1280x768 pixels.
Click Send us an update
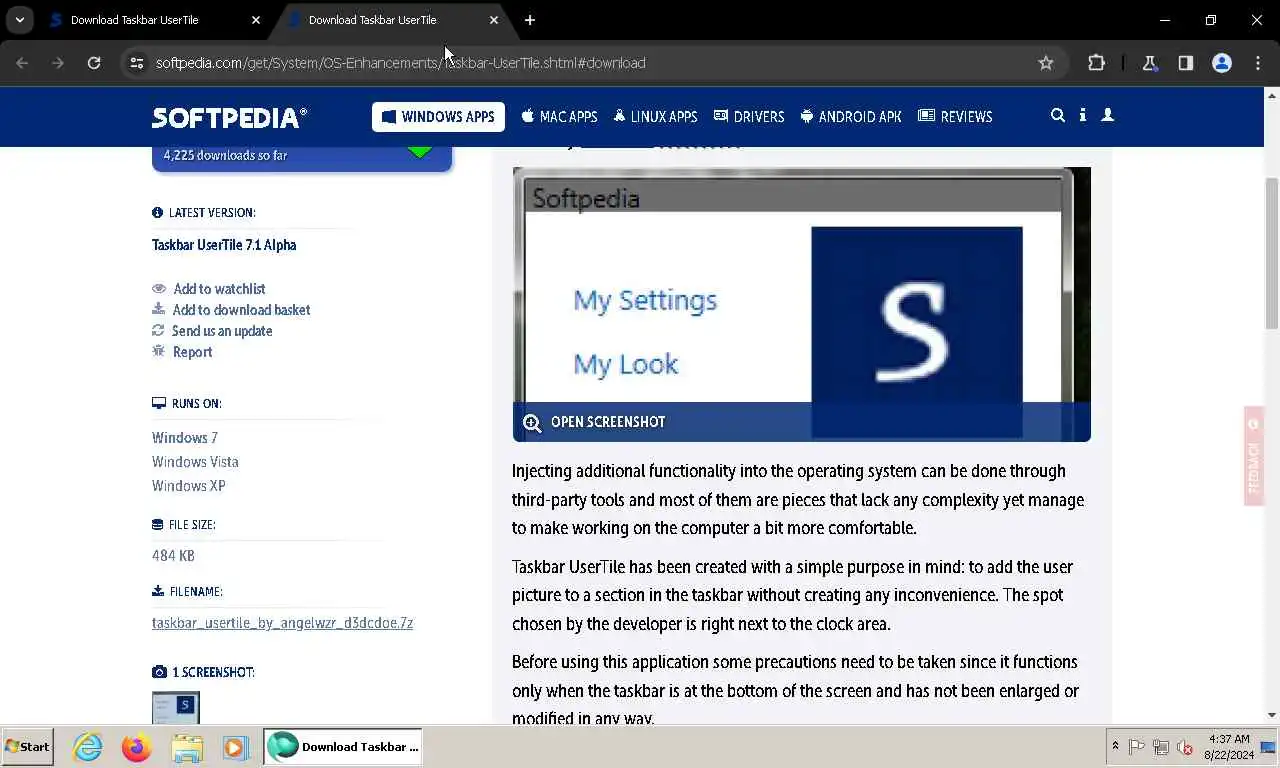coord(222,331)
